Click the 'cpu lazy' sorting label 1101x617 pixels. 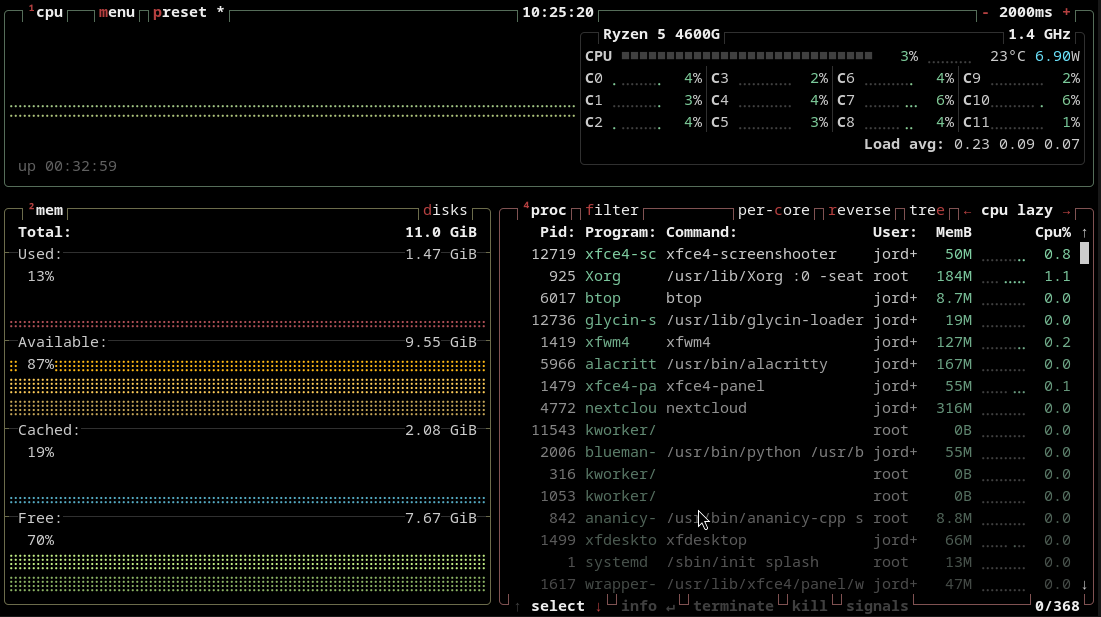[x=1017, y=211]
